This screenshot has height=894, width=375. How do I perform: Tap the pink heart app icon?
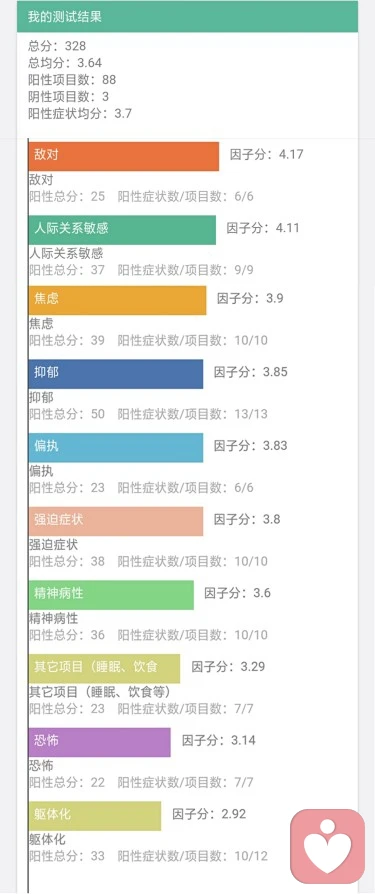327,846
